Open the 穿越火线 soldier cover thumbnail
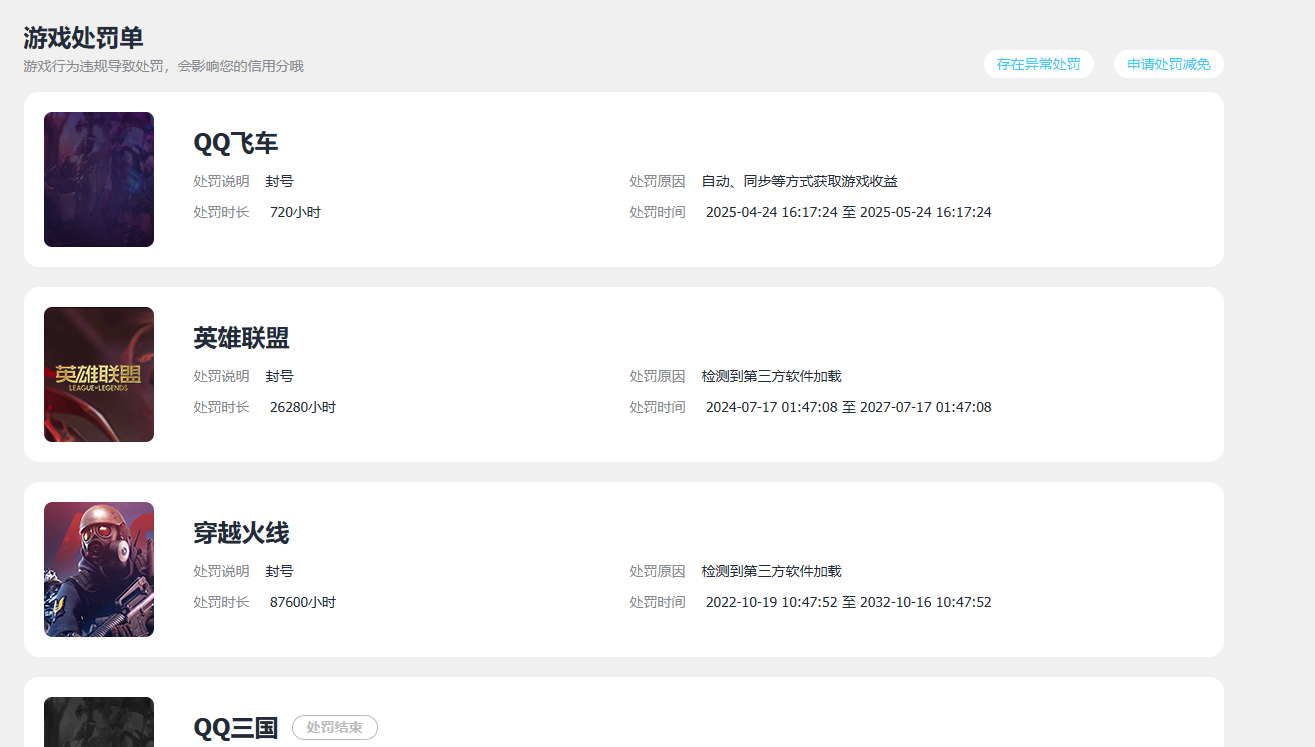This screenshot has width=1315, height=747. pyautogui.click(x=99, y=569)
